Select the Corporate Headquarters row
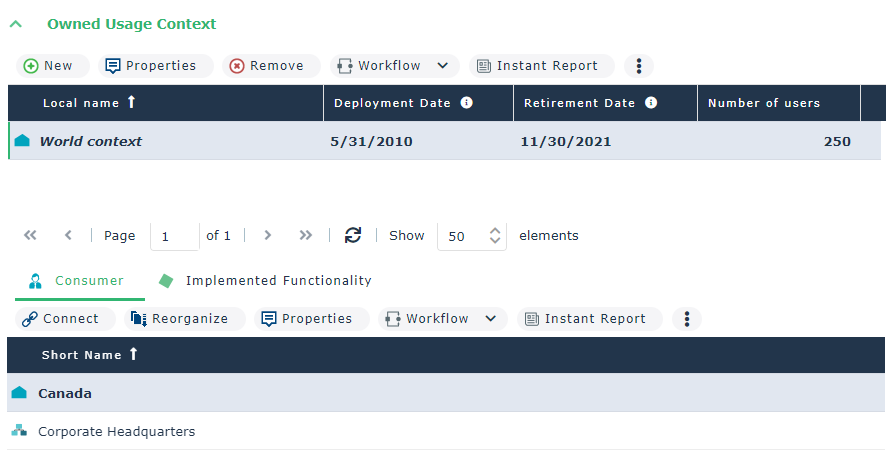 click(x=116, y=432)
